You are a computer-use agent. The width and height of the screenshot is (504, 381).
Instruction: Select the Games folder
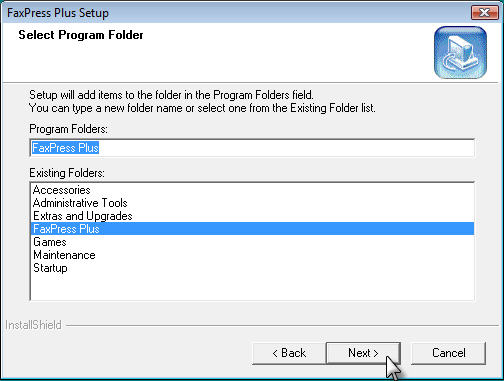tap(50, 242)
